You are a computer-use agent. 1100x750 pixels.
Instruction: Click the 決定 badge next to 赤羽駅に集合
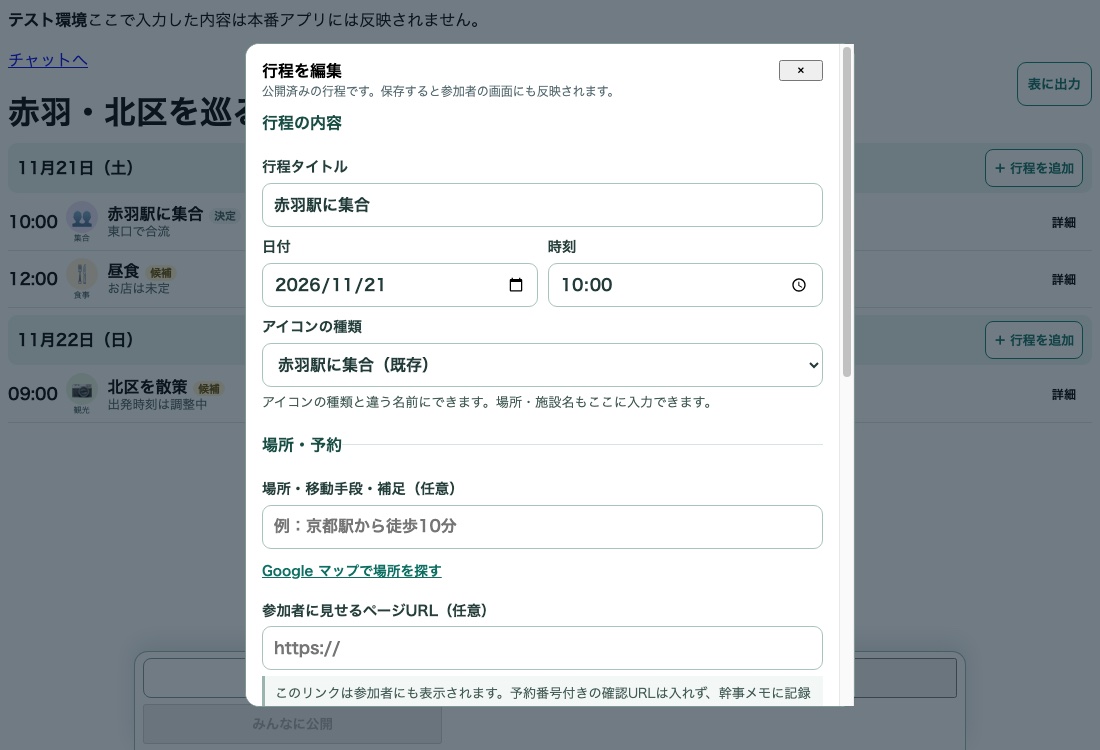point(224,216)
